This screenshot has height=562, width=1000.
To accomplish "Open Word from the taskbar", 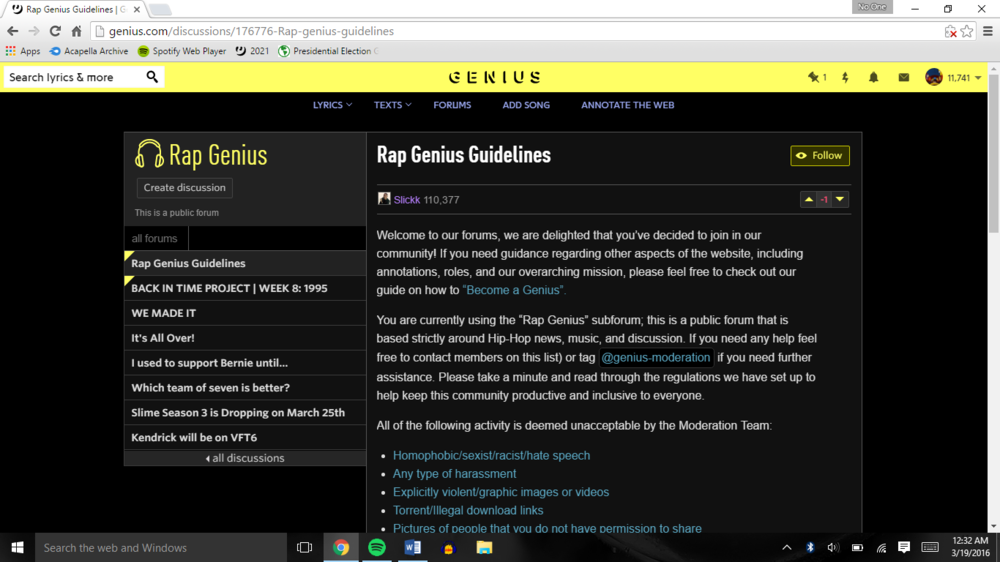I will tap(413, 547).
